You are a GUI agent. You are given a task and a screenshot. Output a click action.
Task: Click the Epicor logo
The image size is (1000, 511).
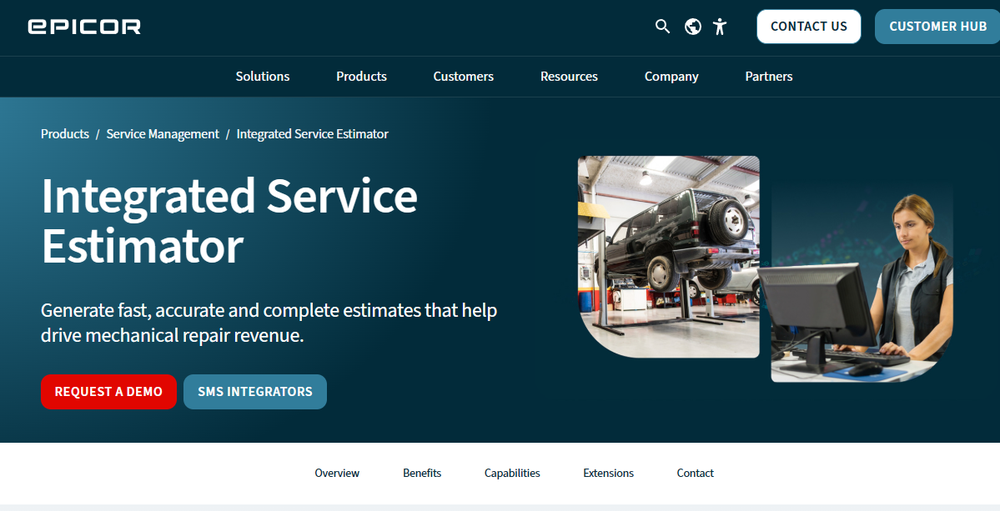[x=84, y=26]
